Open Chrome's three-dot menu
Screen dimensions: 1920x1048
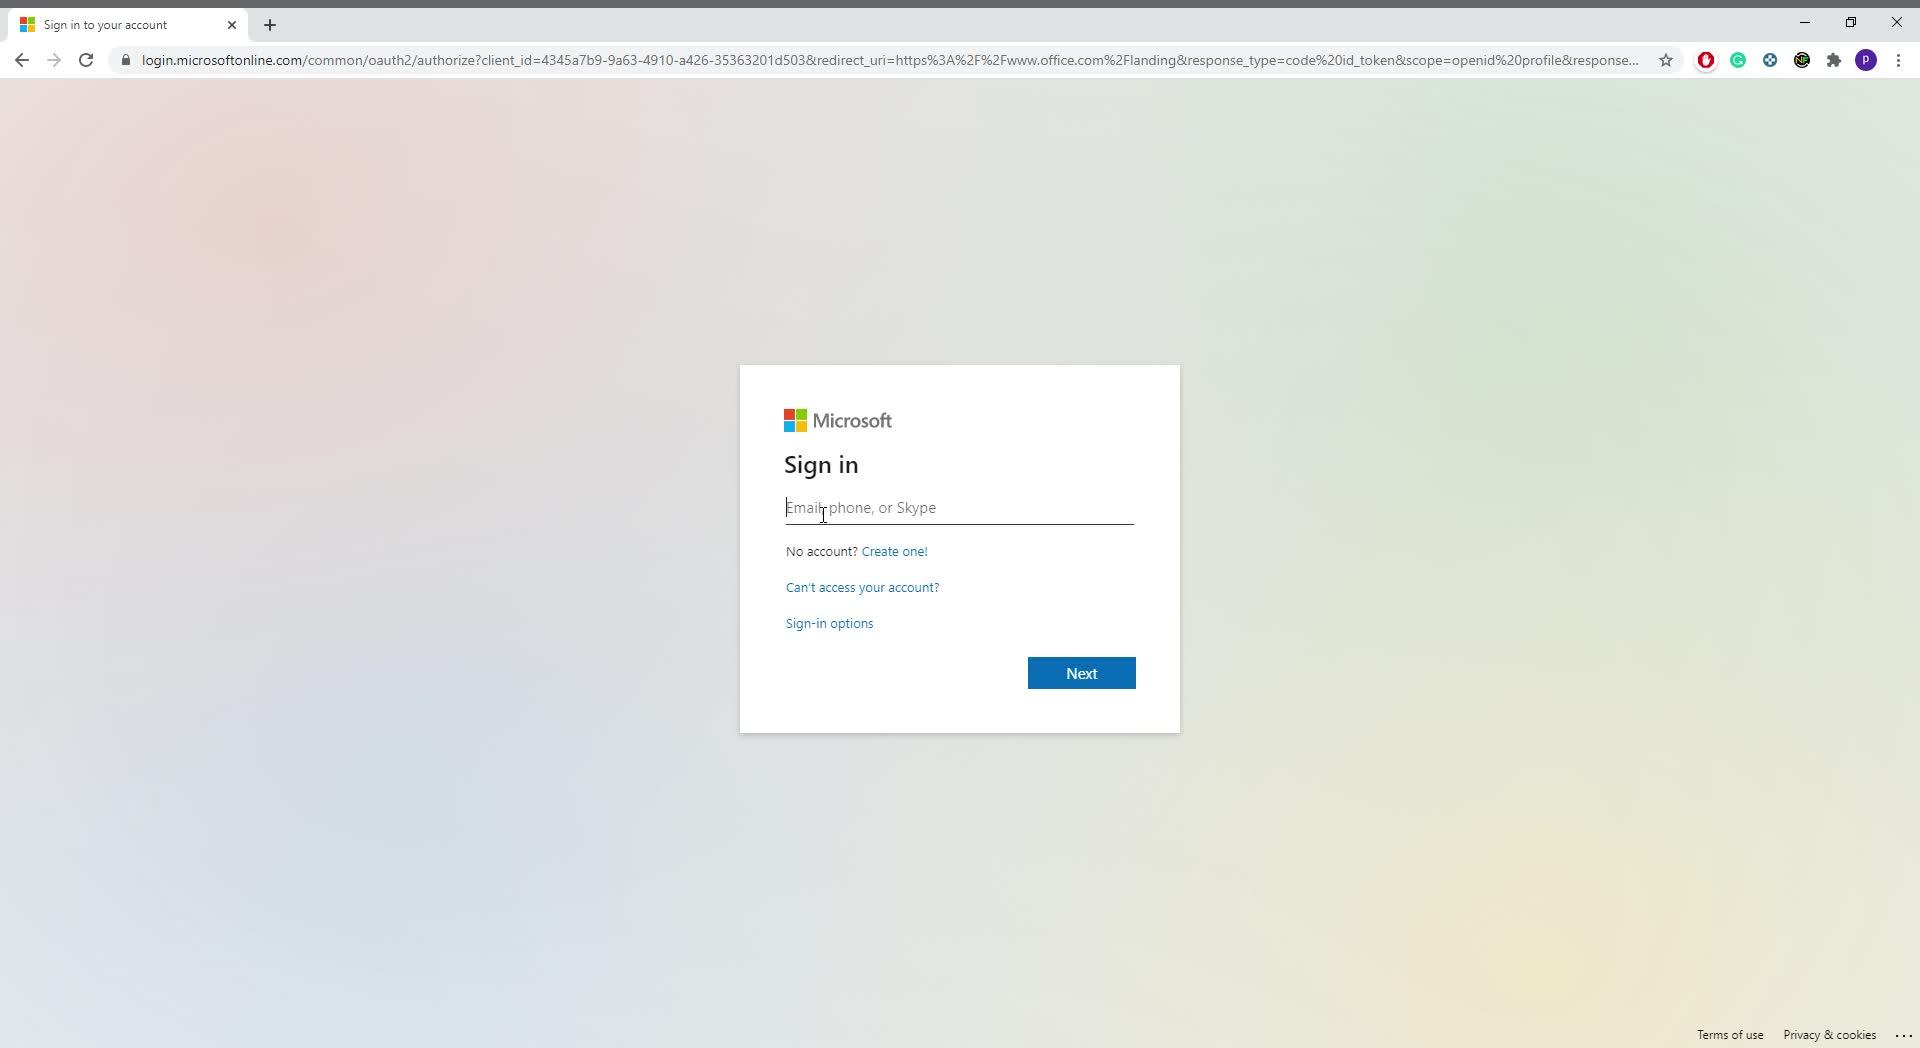1898,60
